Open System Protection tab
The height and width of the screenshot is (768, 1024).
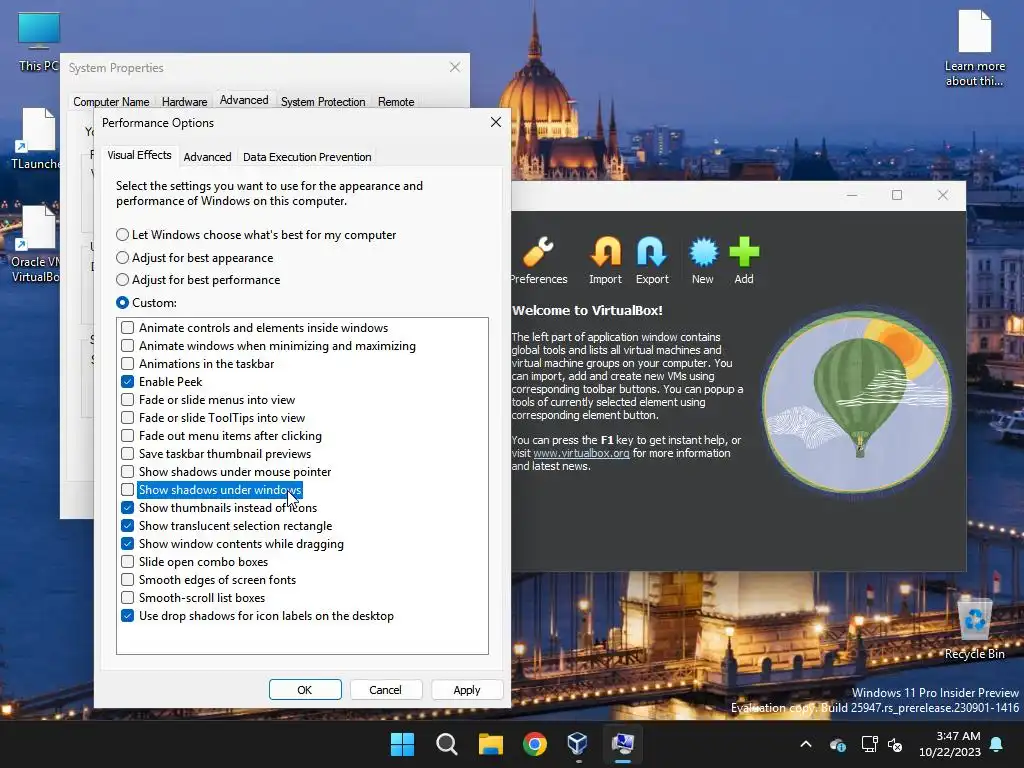323,102
